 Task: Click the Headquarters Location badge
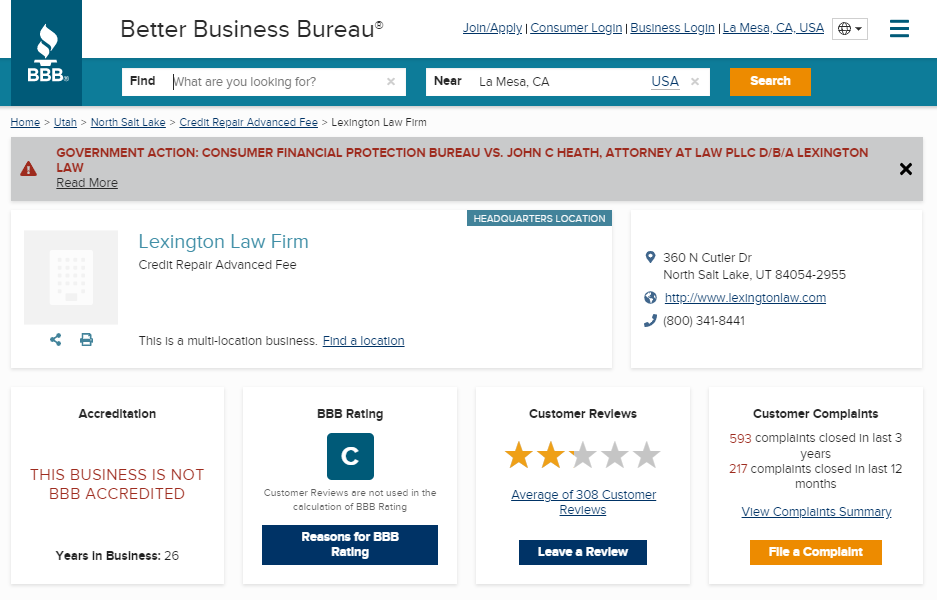point(540,218)
